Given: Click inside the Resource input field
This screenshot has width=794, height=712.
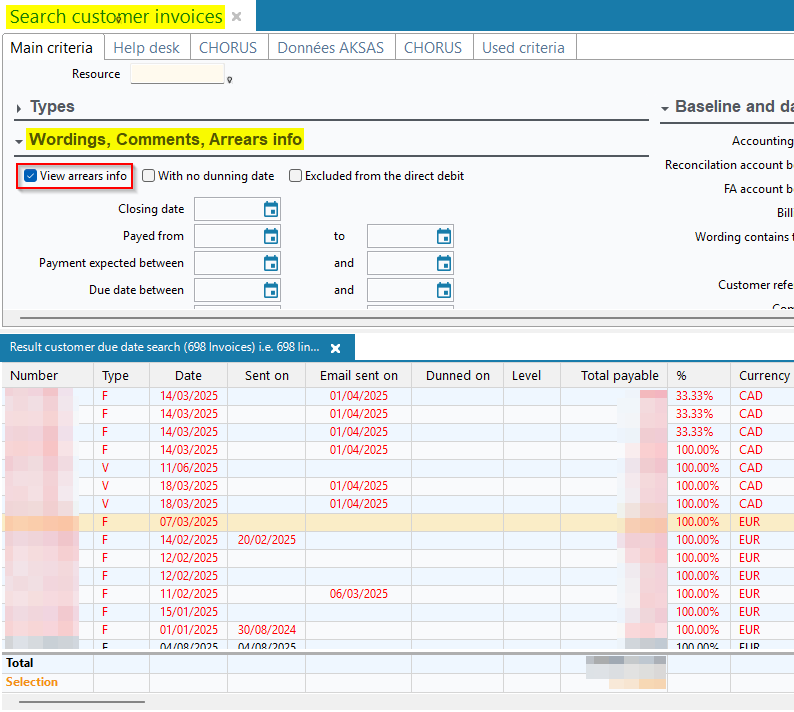Looking at the screenshot, I should pyautogui.click(x=177, y=74).
